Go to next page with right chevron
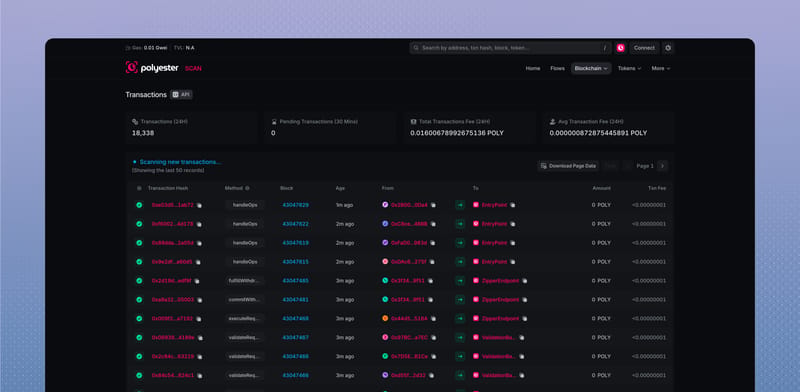 pyautogui.click(x=662, y=166)
